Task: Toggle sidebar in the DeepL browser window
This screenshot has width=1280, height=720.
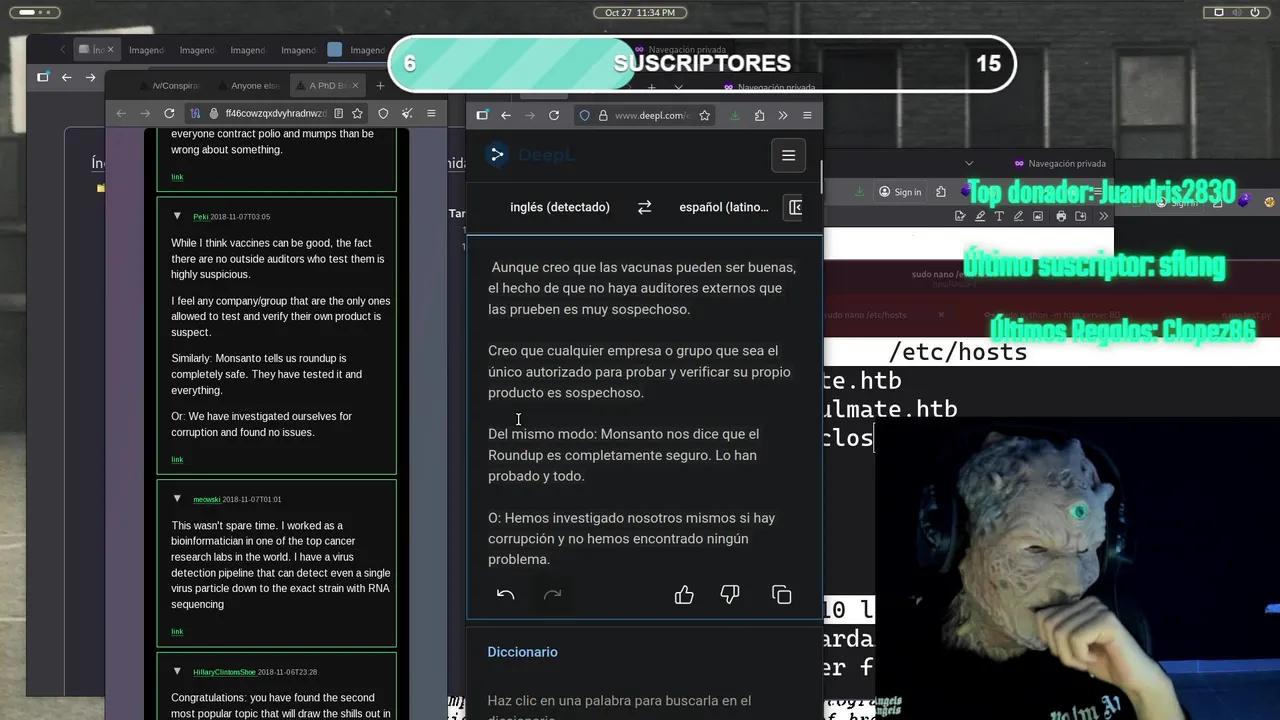Action: click(x=482, y=115)
